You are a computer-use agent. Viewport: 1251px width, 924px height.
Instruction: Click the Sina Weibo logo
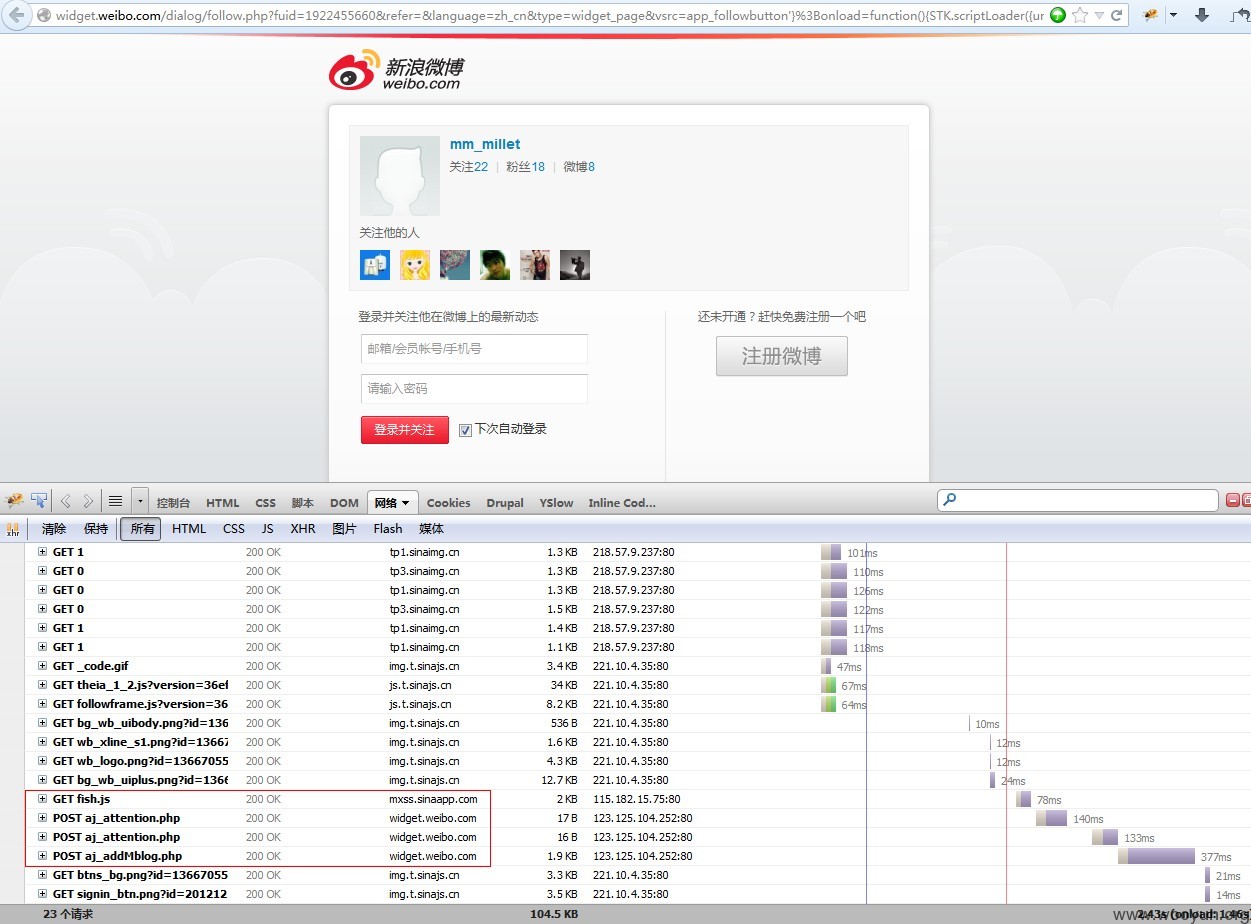(x=396, y=70)
